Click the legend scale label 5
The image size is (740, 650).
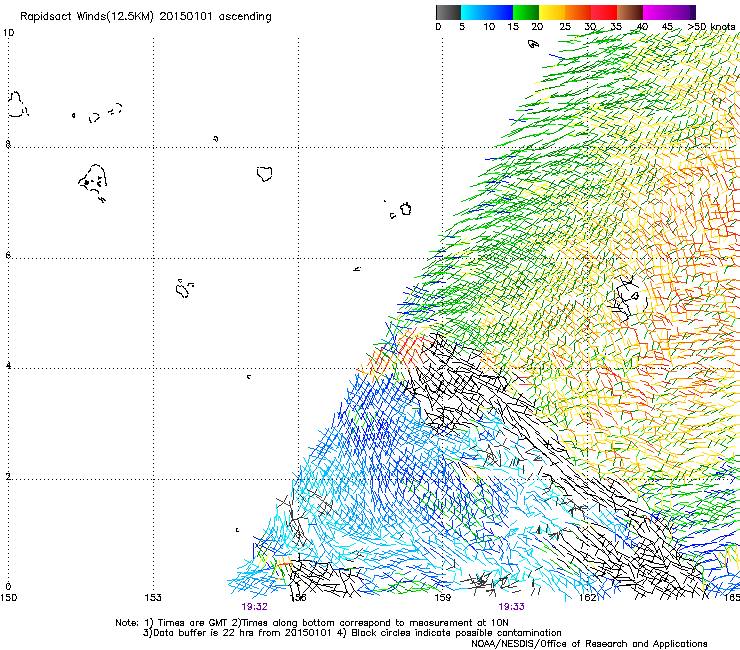(x=462, y=27)
